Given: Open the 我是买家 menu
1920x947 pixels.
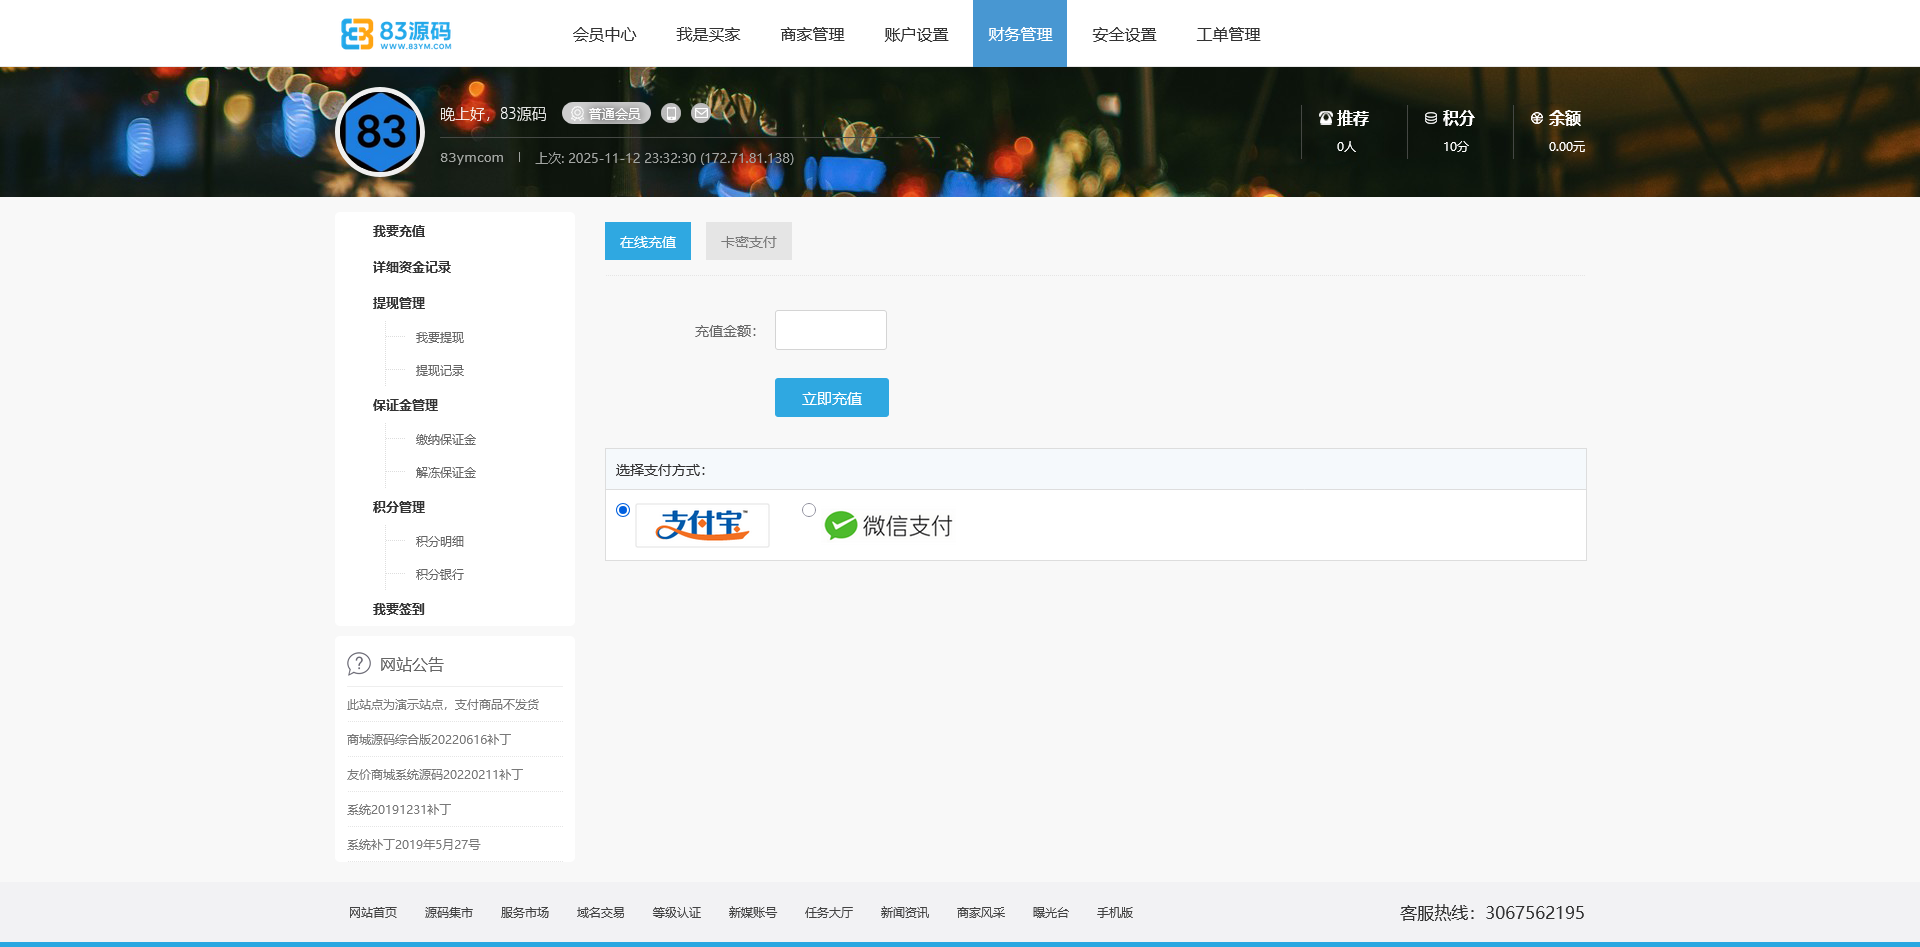Looking at the screenshot, I should pos(708,34).
